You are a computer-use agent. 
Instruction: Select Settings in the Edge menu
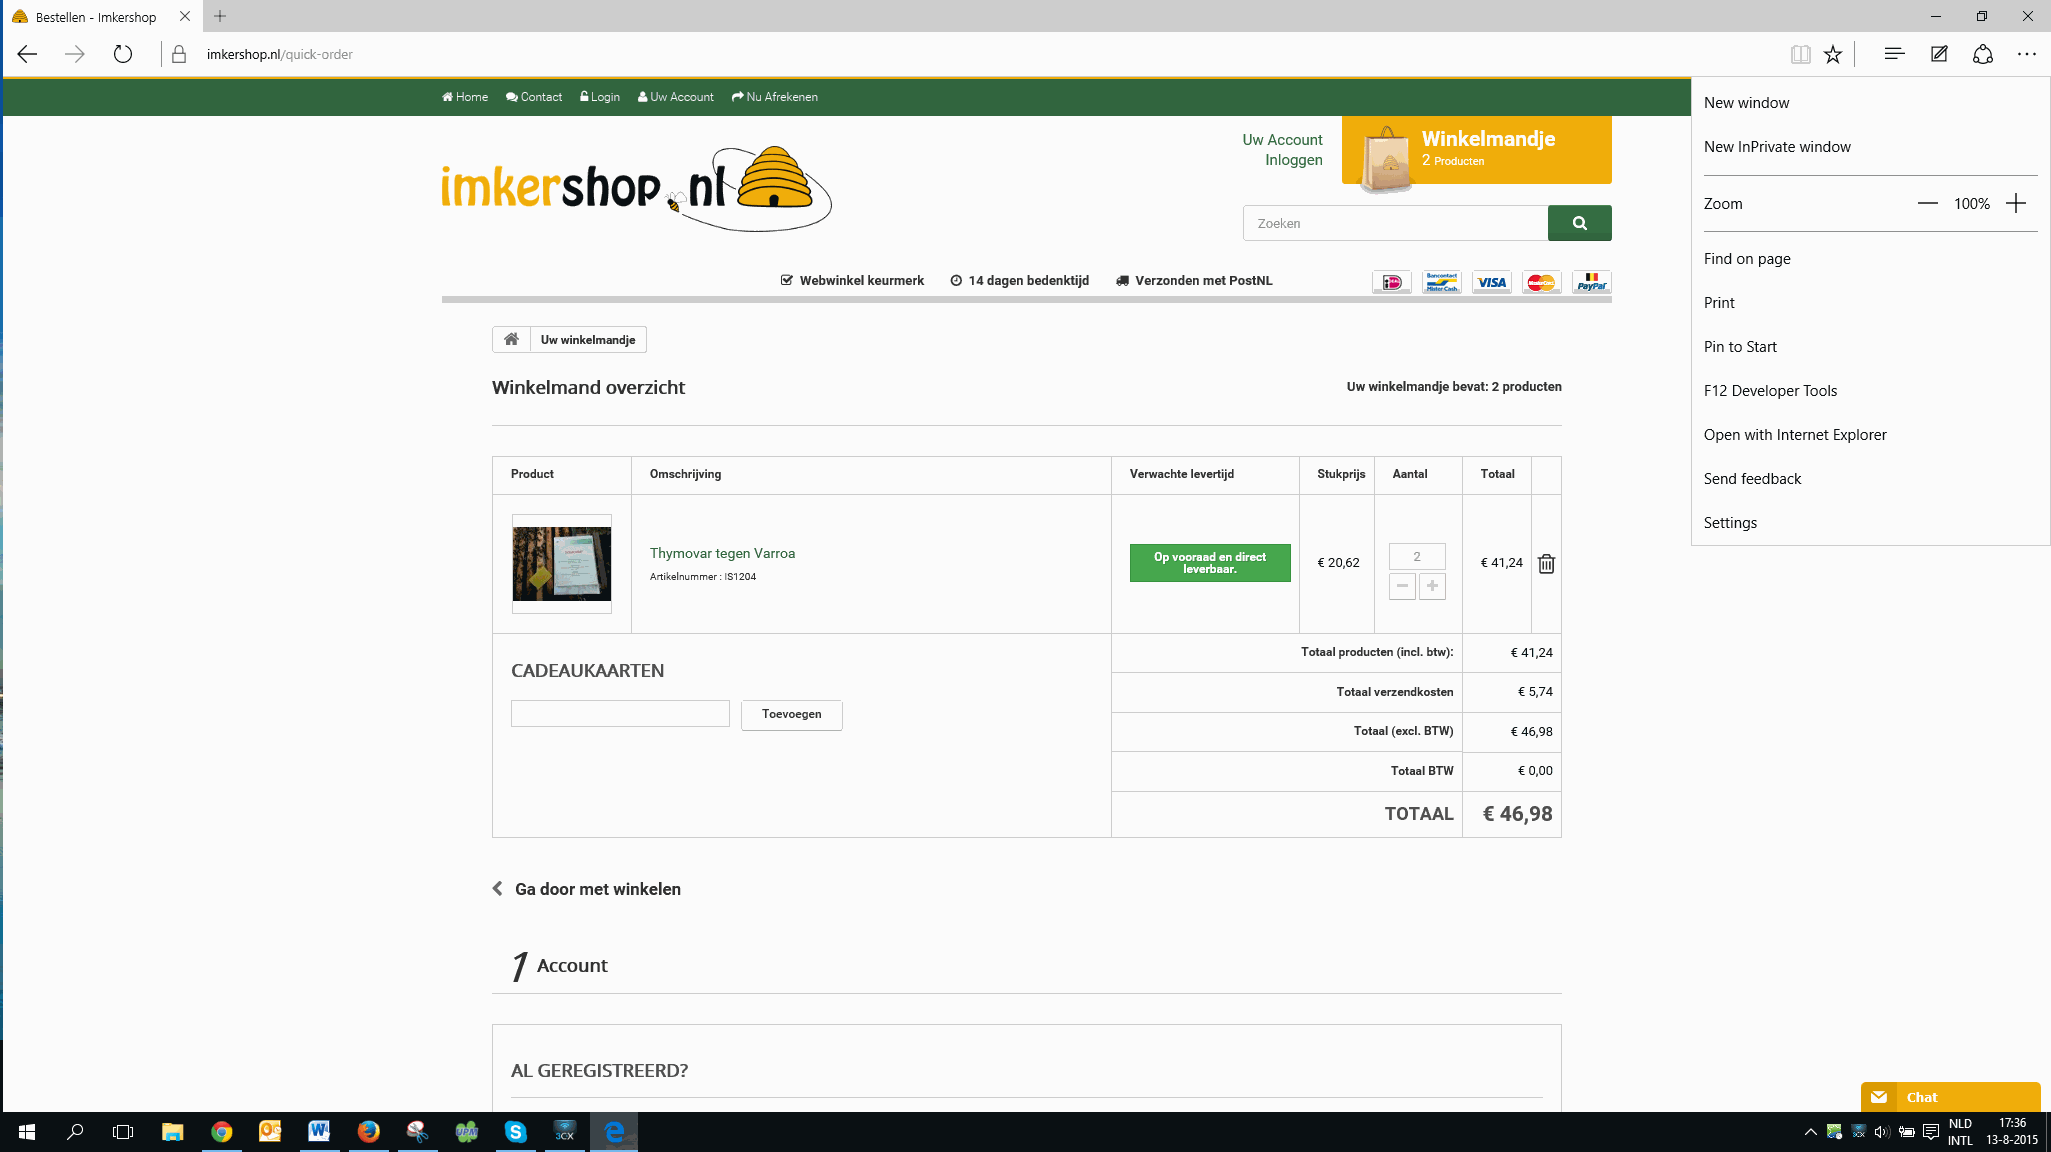pos(1730,522)
